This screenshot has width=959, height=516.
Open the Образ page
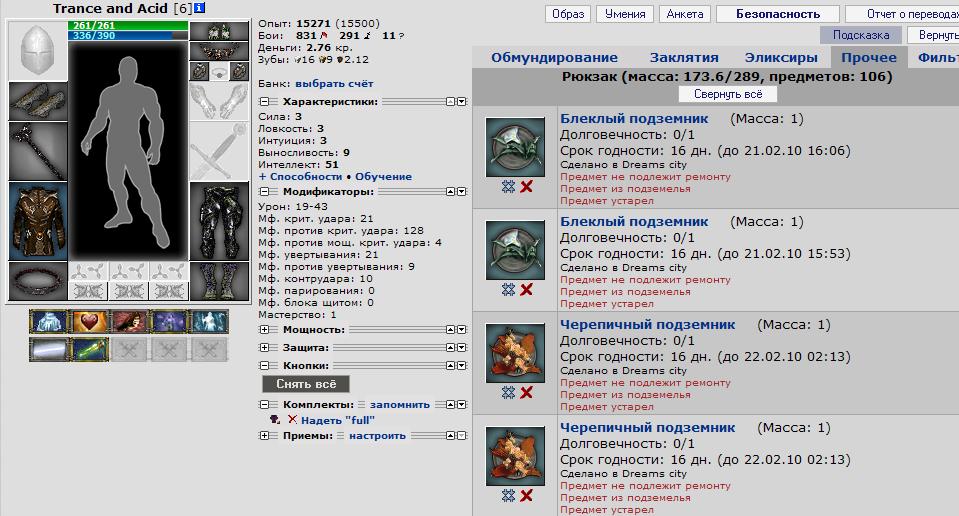[x=568, y=14]
